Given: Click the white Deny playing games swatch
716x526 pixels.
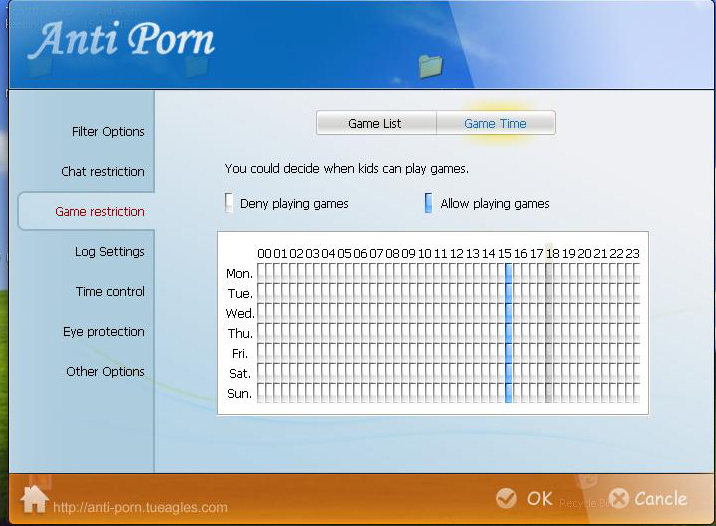Looking at the screenshot, I should [229, 203].
